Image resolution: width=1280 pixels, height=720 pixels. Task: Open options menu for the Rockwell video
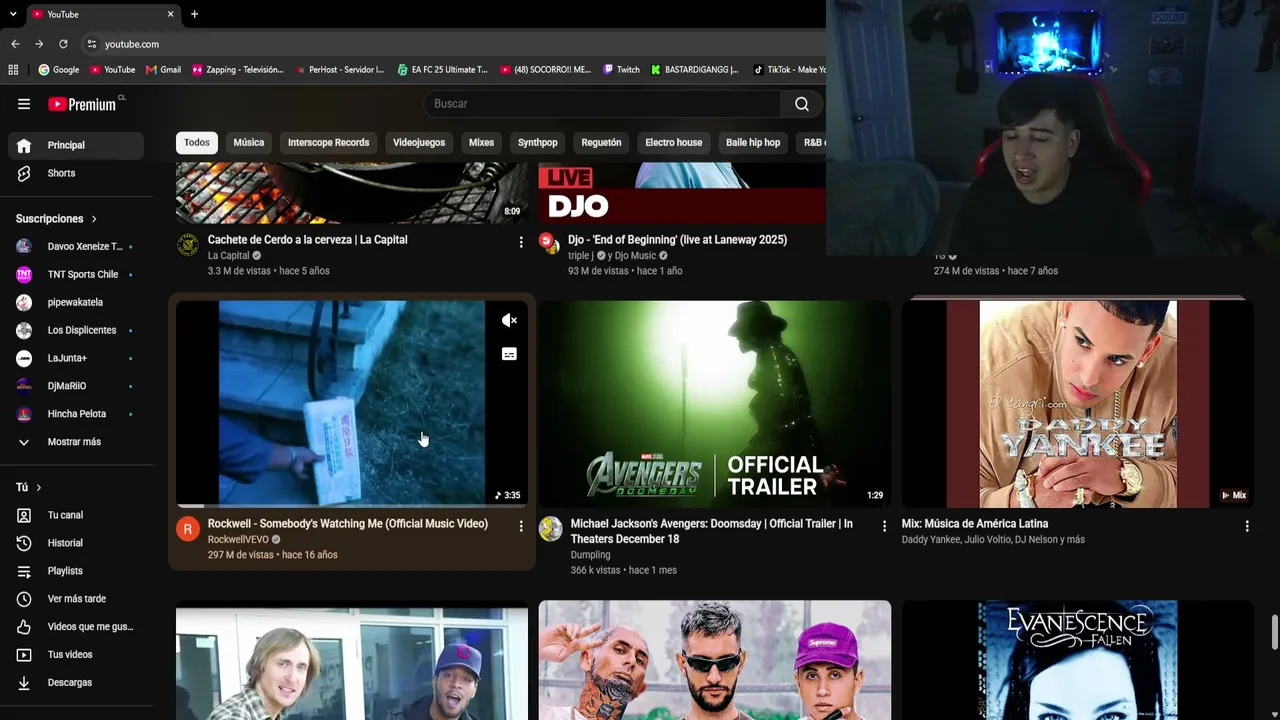click(520, 526)
